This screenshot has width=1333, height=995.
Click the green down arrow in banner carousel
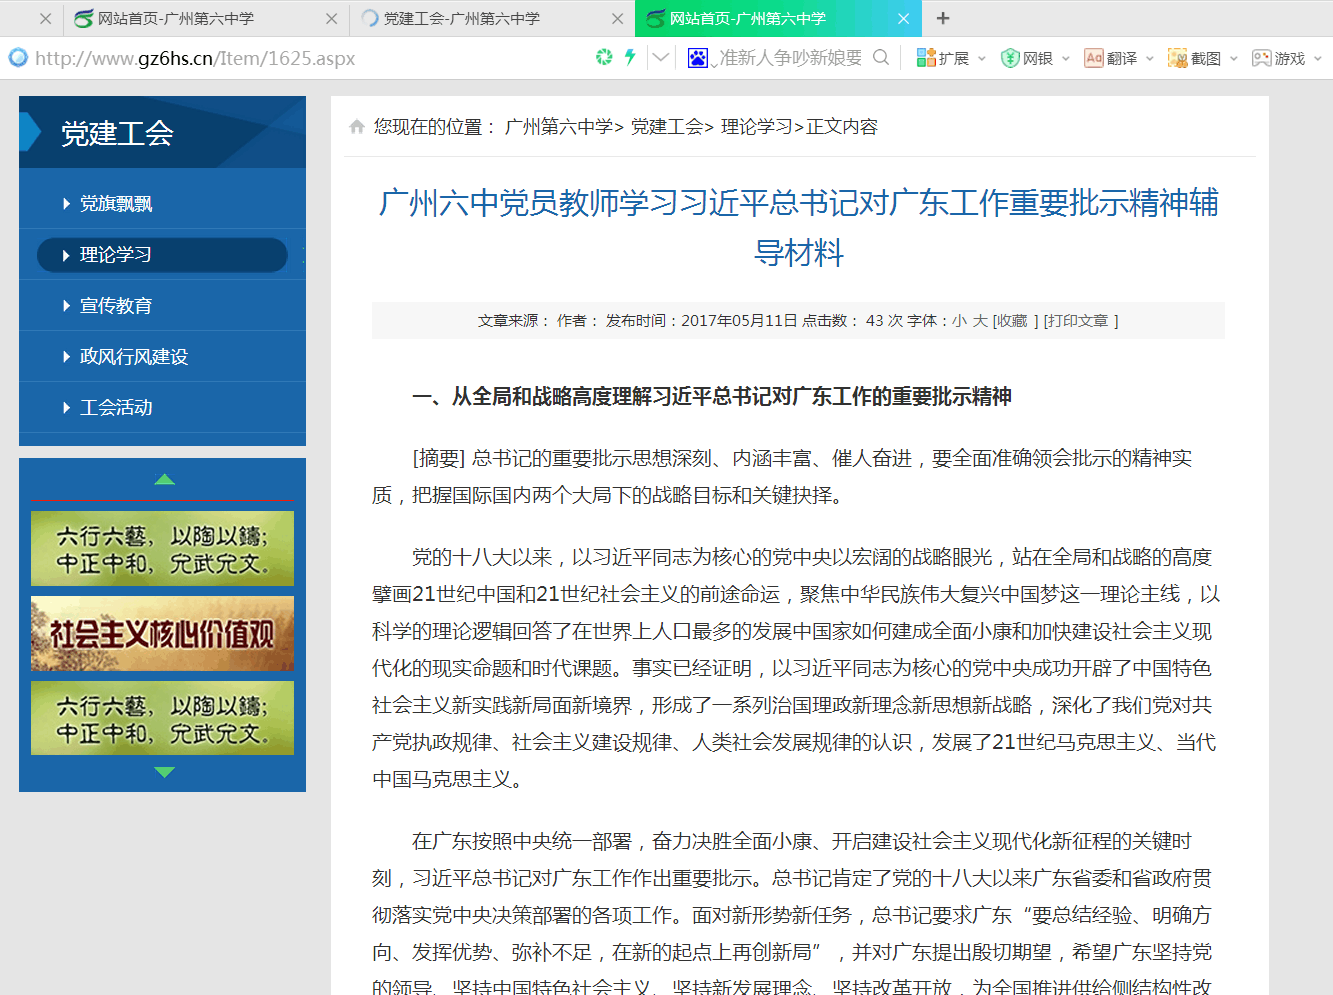(x=165, y=772)
